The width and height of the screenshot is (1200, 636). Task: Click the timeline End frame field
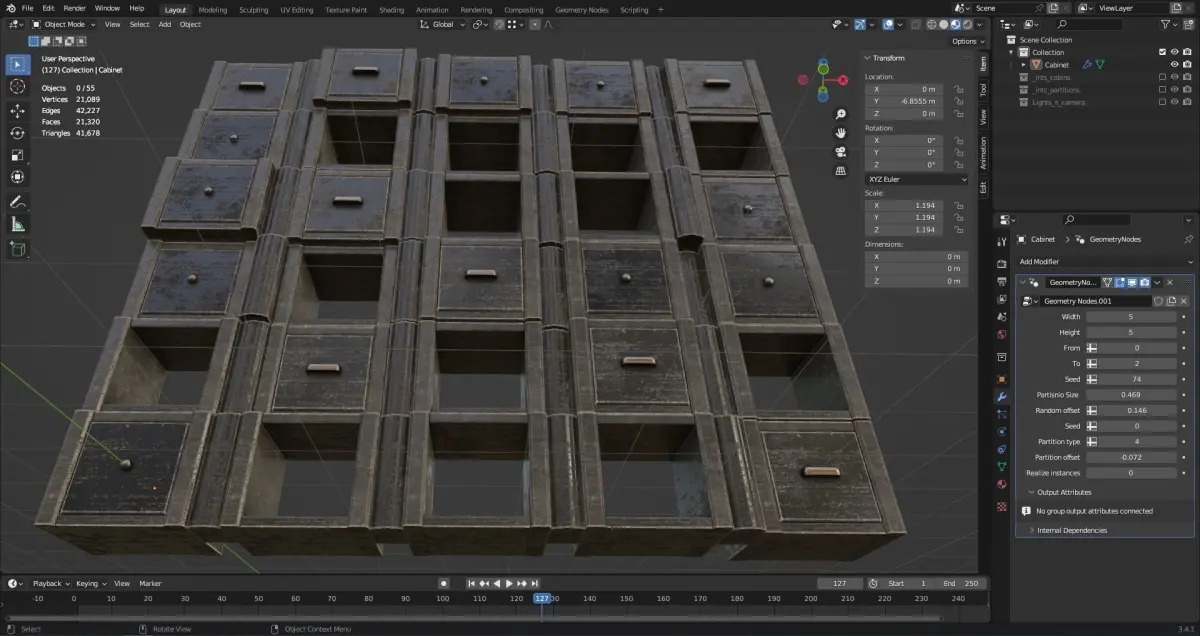click(x=962, y=583)
